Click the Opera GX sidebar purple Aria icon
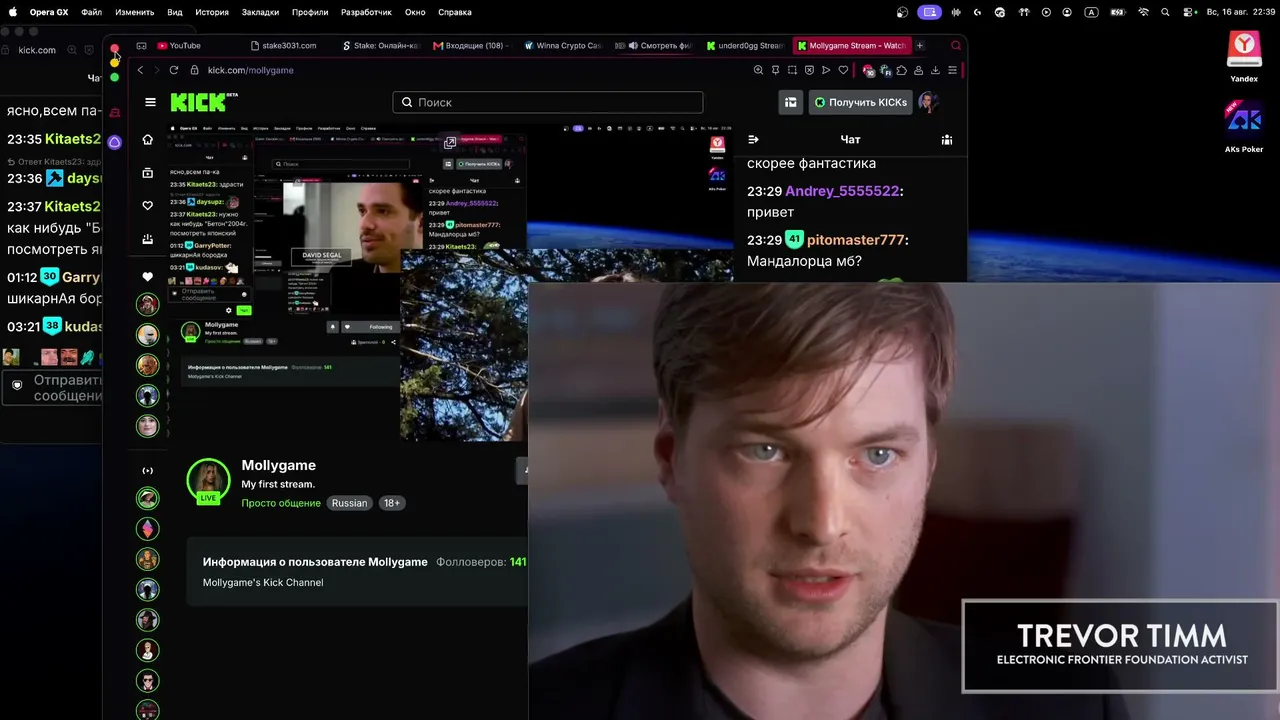The height and width of the screenshot is (720, 1280). (115, 142)
